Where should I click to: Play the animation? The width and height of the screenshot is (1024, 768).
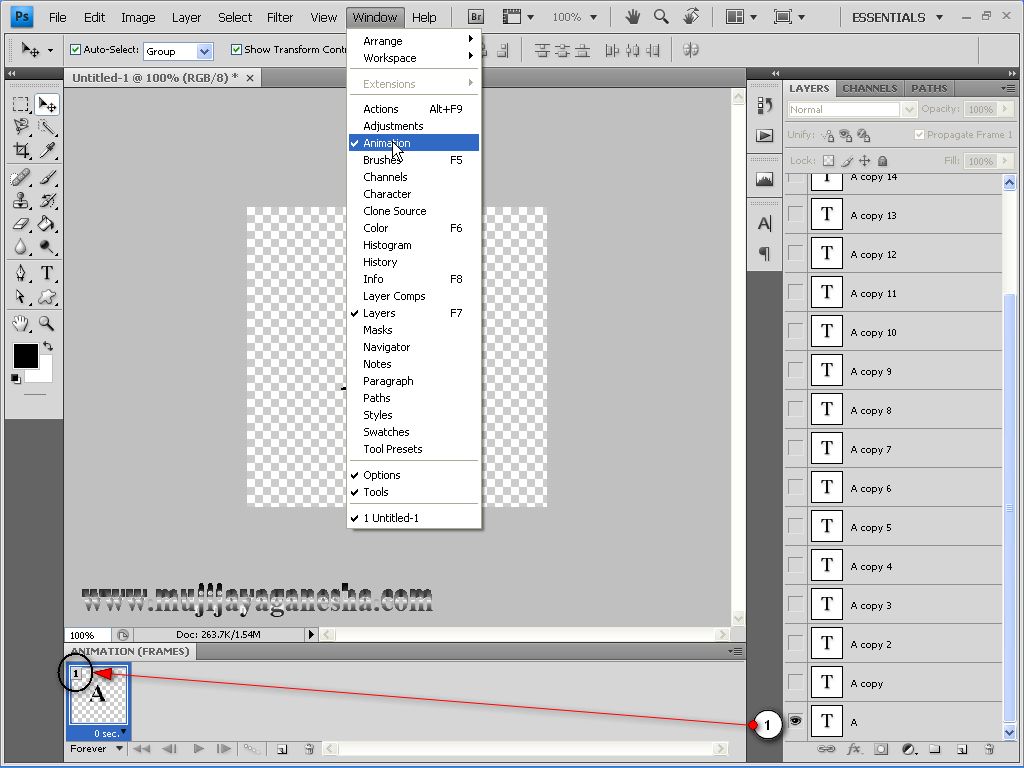(199, 748)
